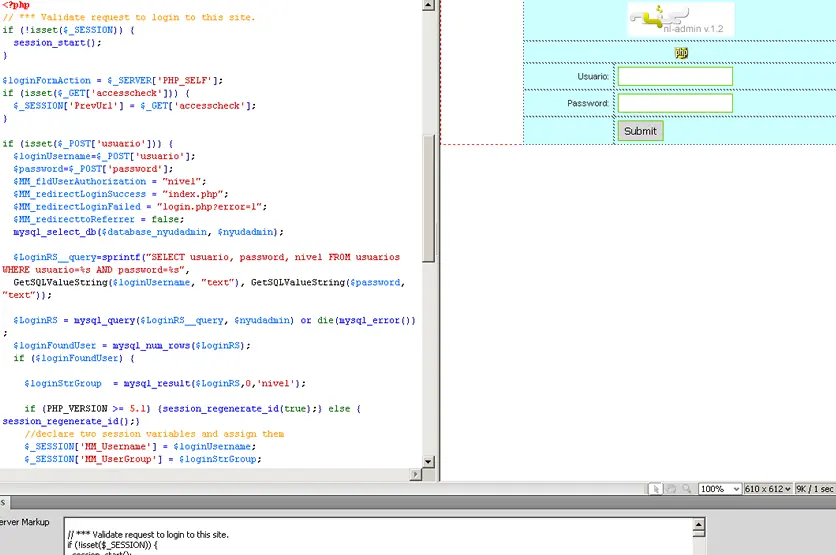Click the PHP code marker icon
Screen dimensions: 836x555
[x=681, y=53]
